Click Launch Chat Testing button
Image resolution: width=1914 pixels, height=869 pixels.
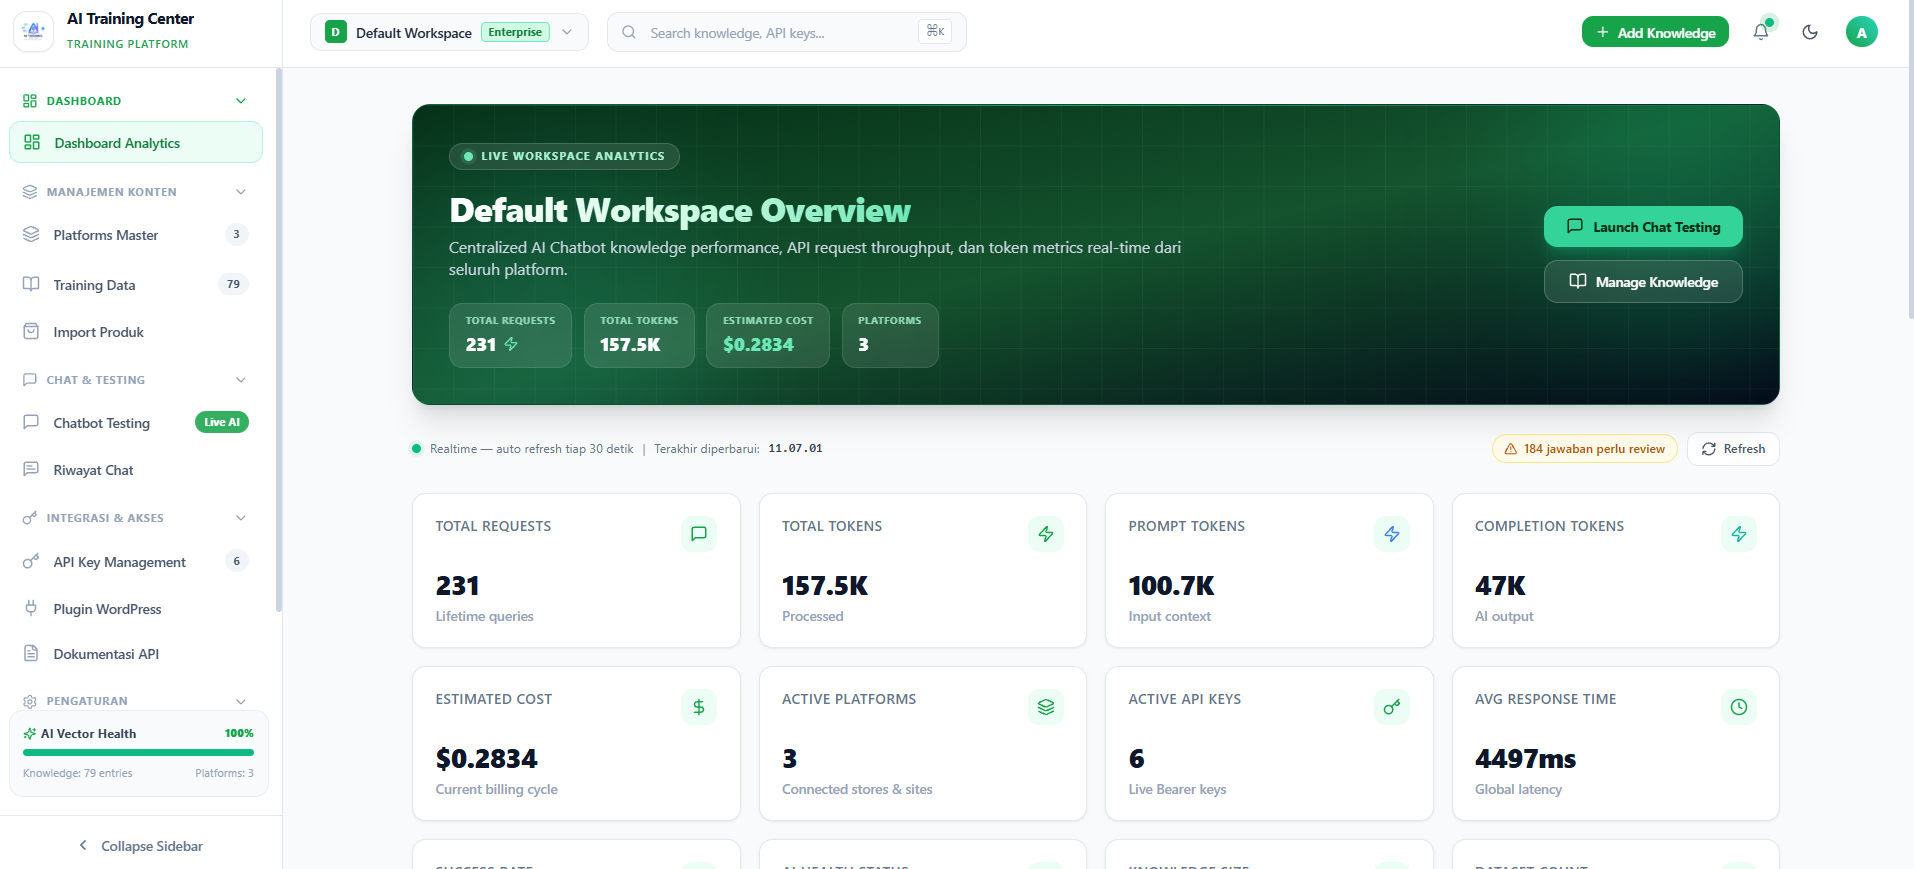1643,227
